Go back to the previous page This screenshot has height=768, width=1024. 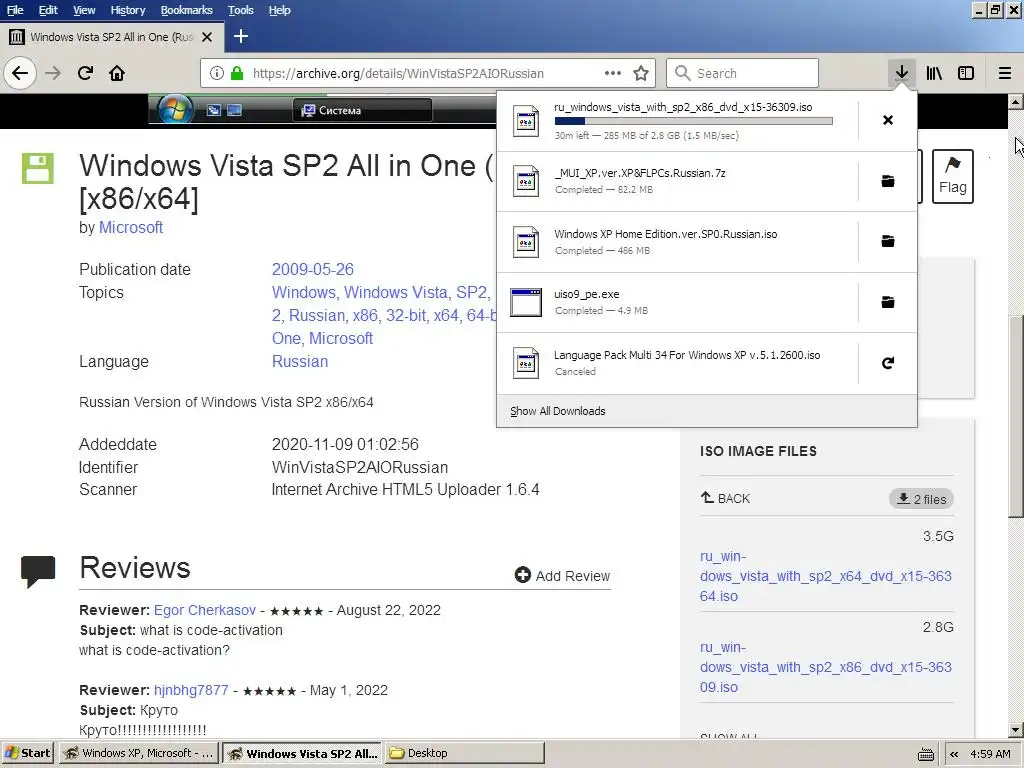tap(20, 73)
